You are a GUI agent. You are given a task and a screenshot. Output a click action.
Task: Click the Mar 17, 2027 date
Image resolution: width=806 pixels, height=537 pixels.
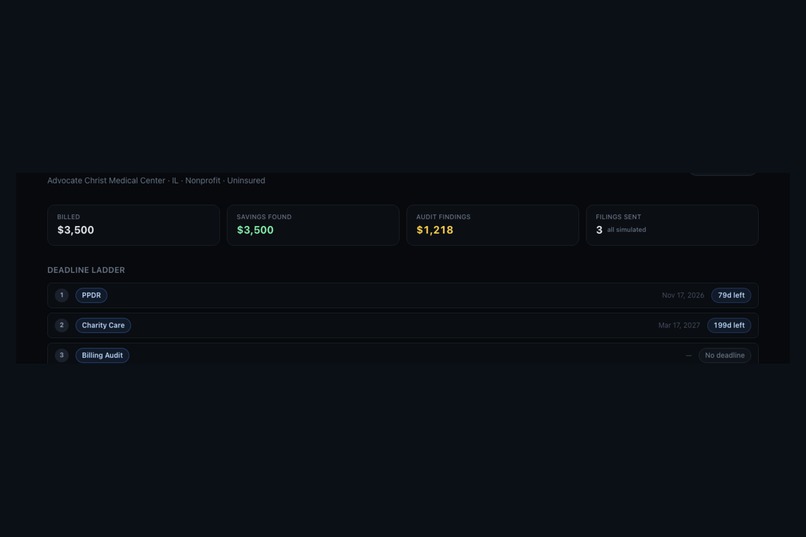click(x=679, y=325)
